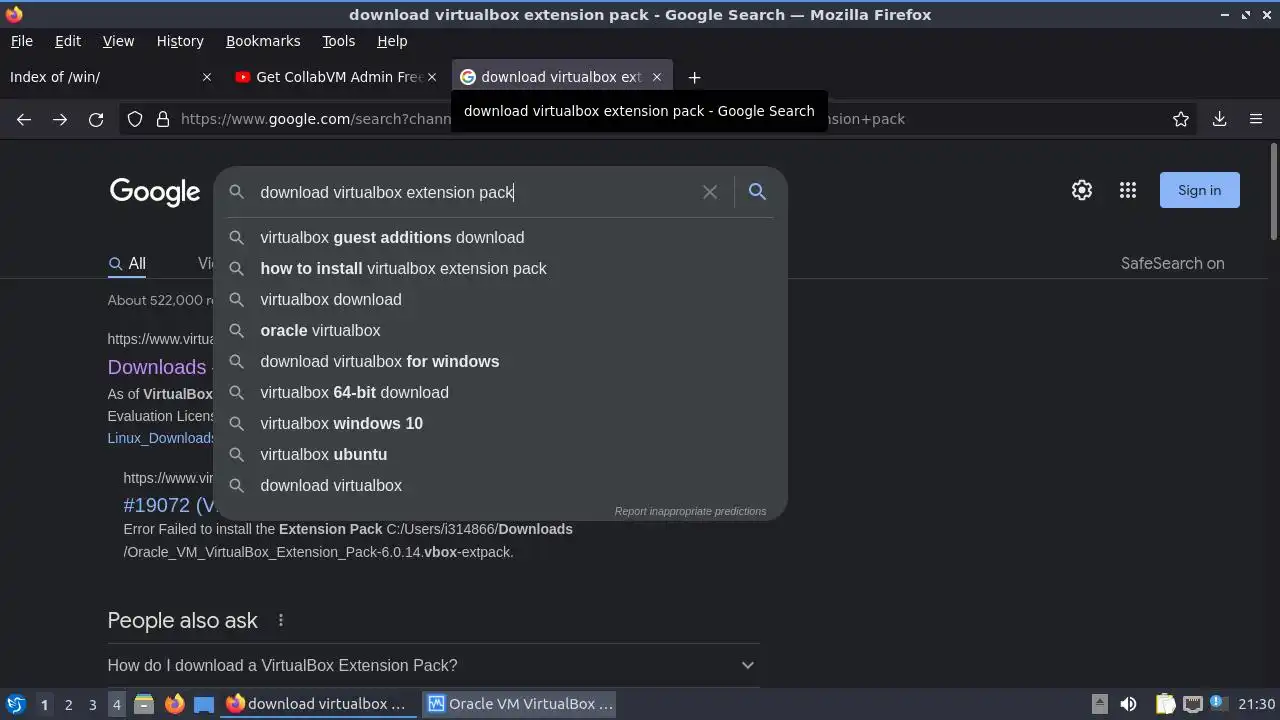1280x720 pixels.
Task: Open the View menu
Action: click(x=118, y=41)
